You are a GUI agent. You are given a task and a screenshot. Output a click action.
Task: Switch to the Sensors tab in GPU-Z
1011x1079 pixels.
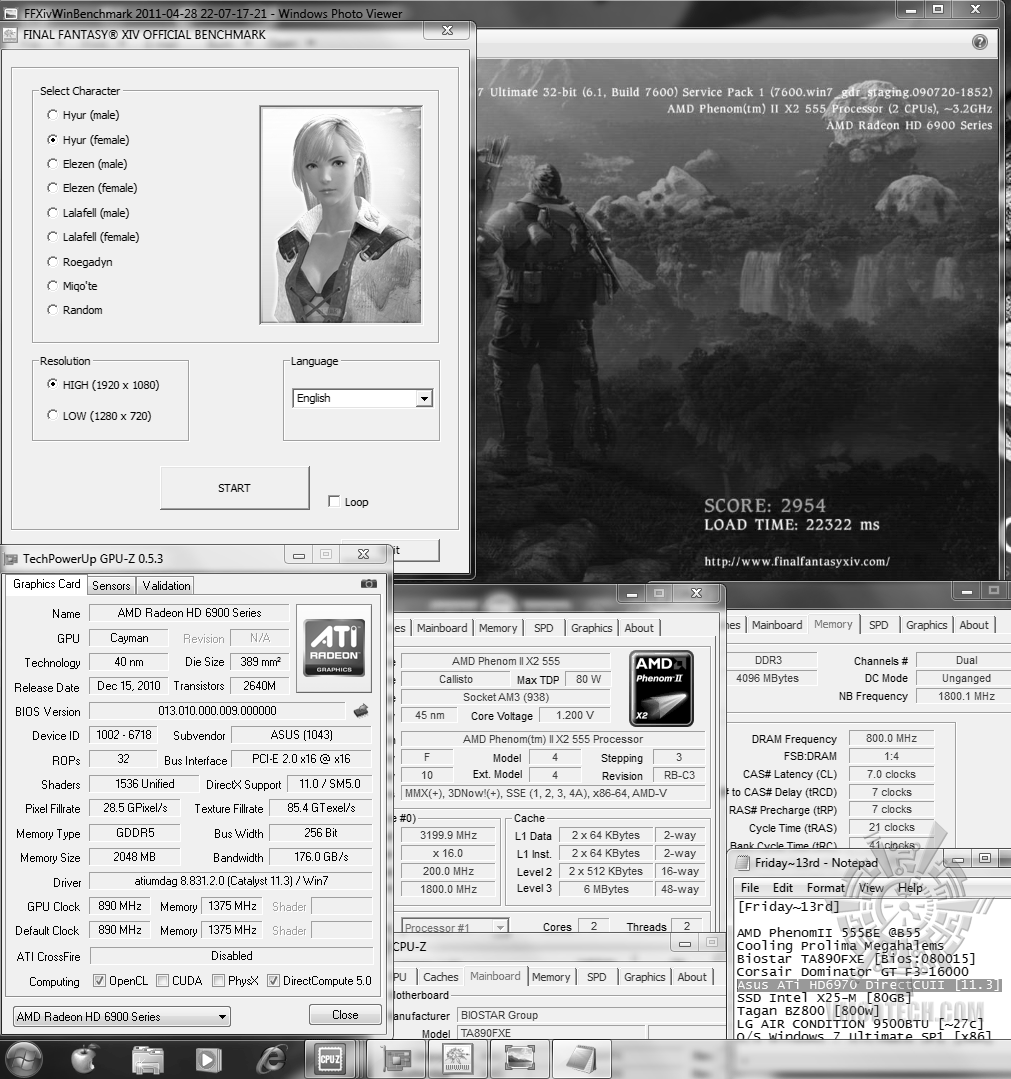(111, 585)
